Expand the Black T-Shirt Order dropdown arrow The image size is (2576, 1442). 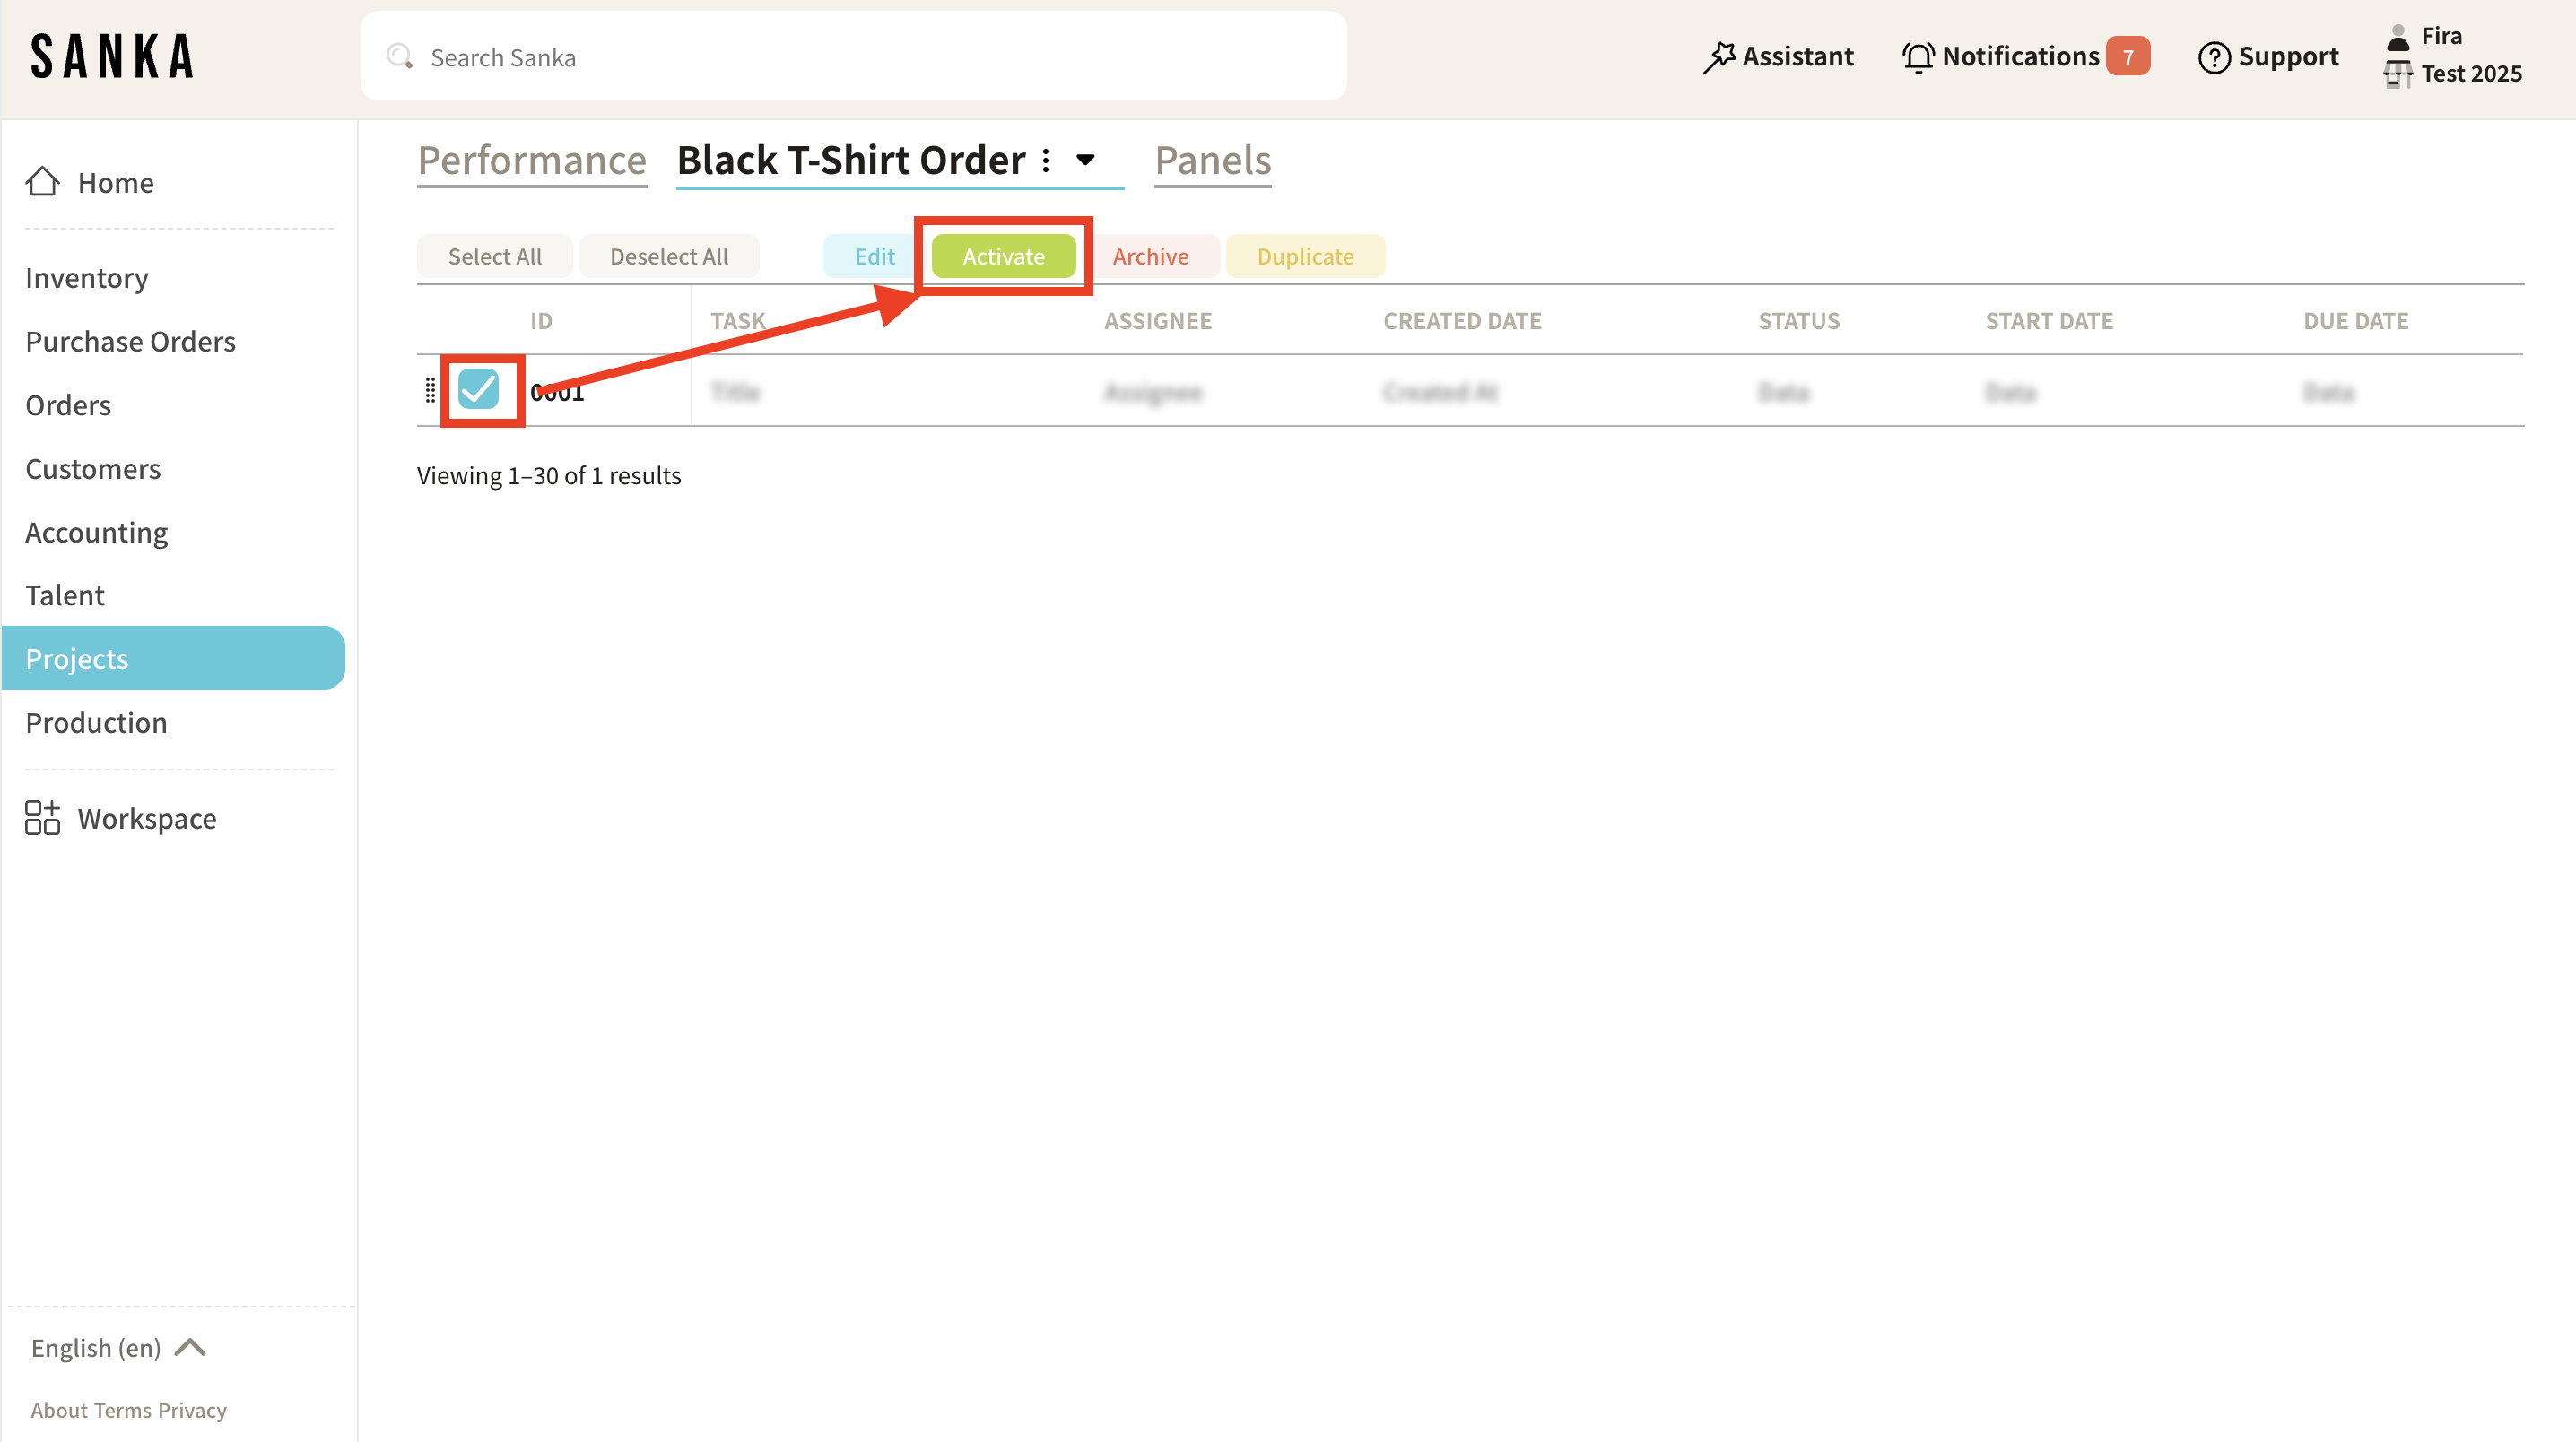[1085, 160]
